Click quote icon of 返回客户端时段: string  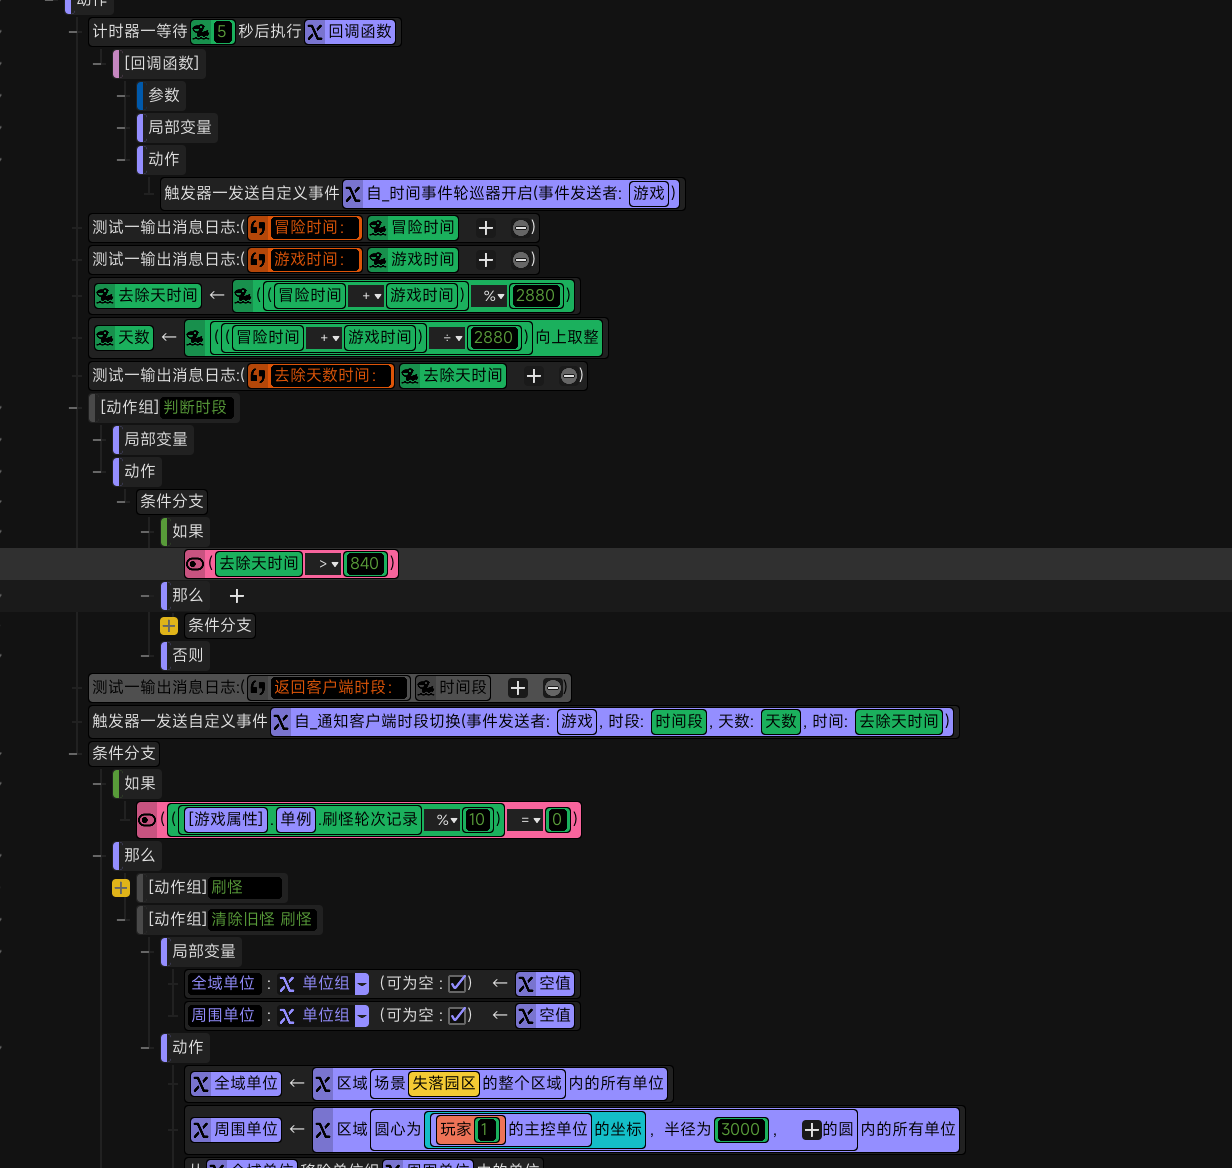(259, 688)
